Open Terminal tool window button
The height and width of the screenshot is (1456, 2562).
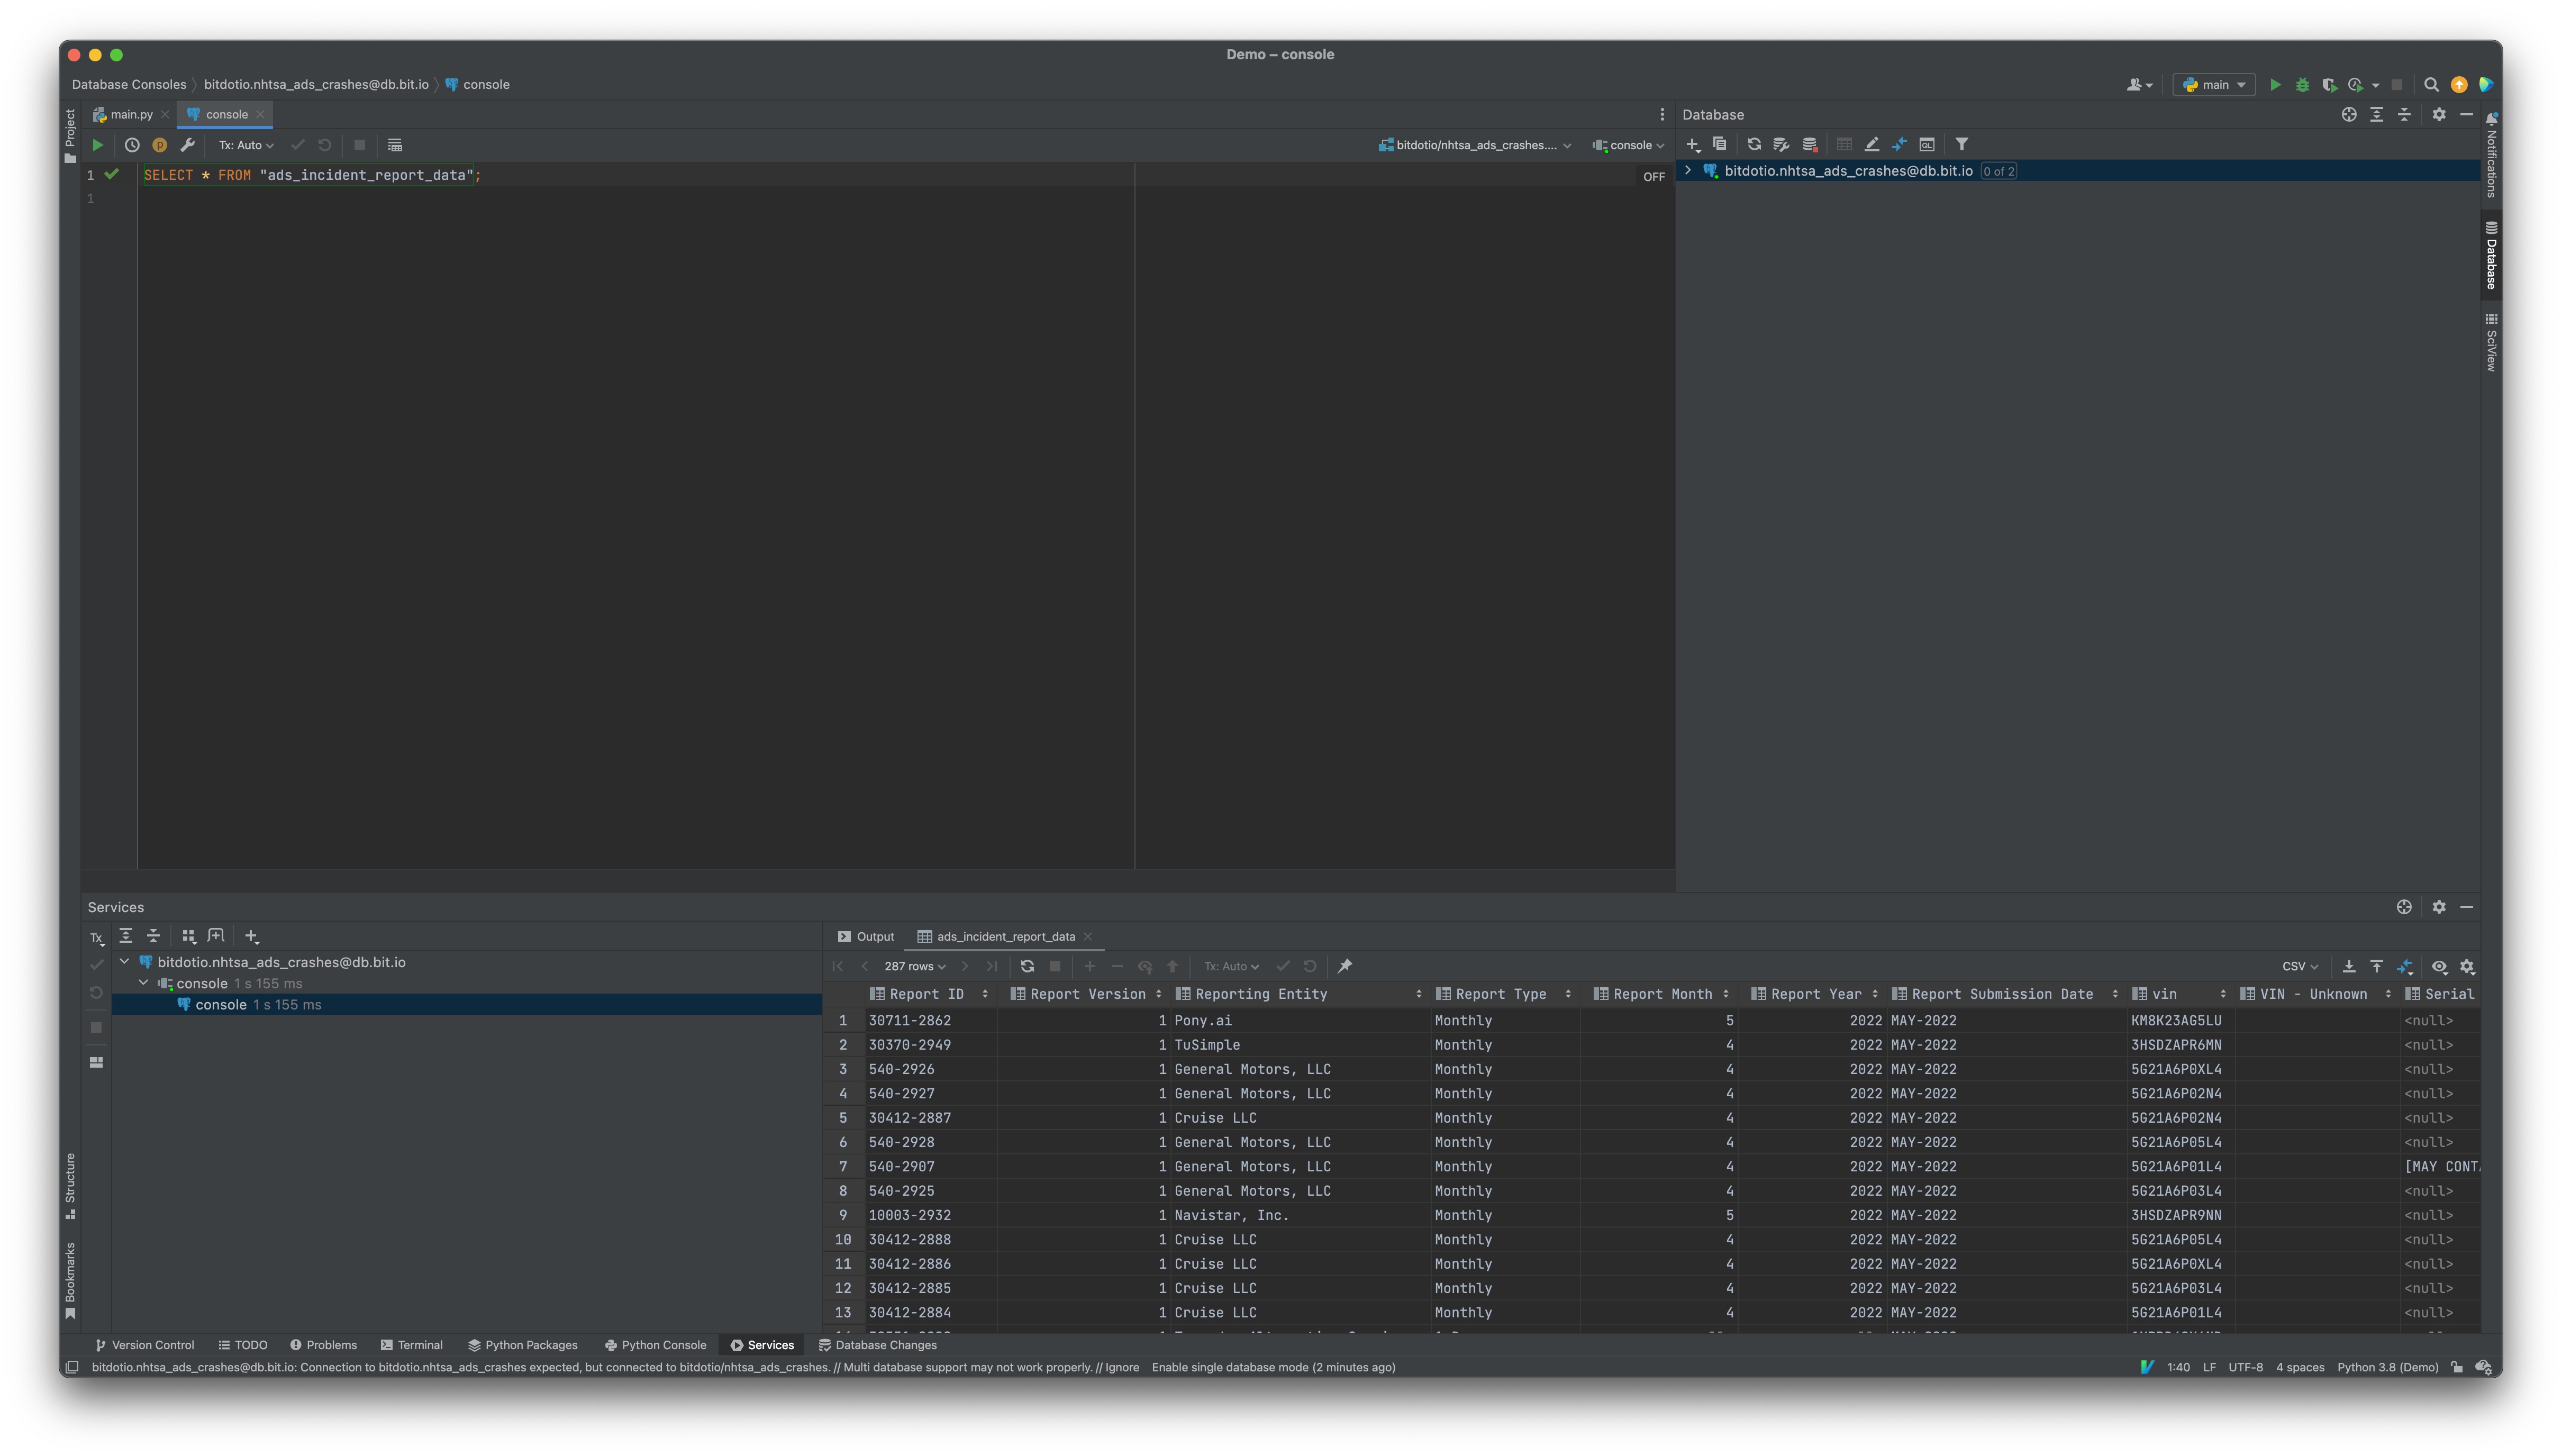[x=412, y=1345]
